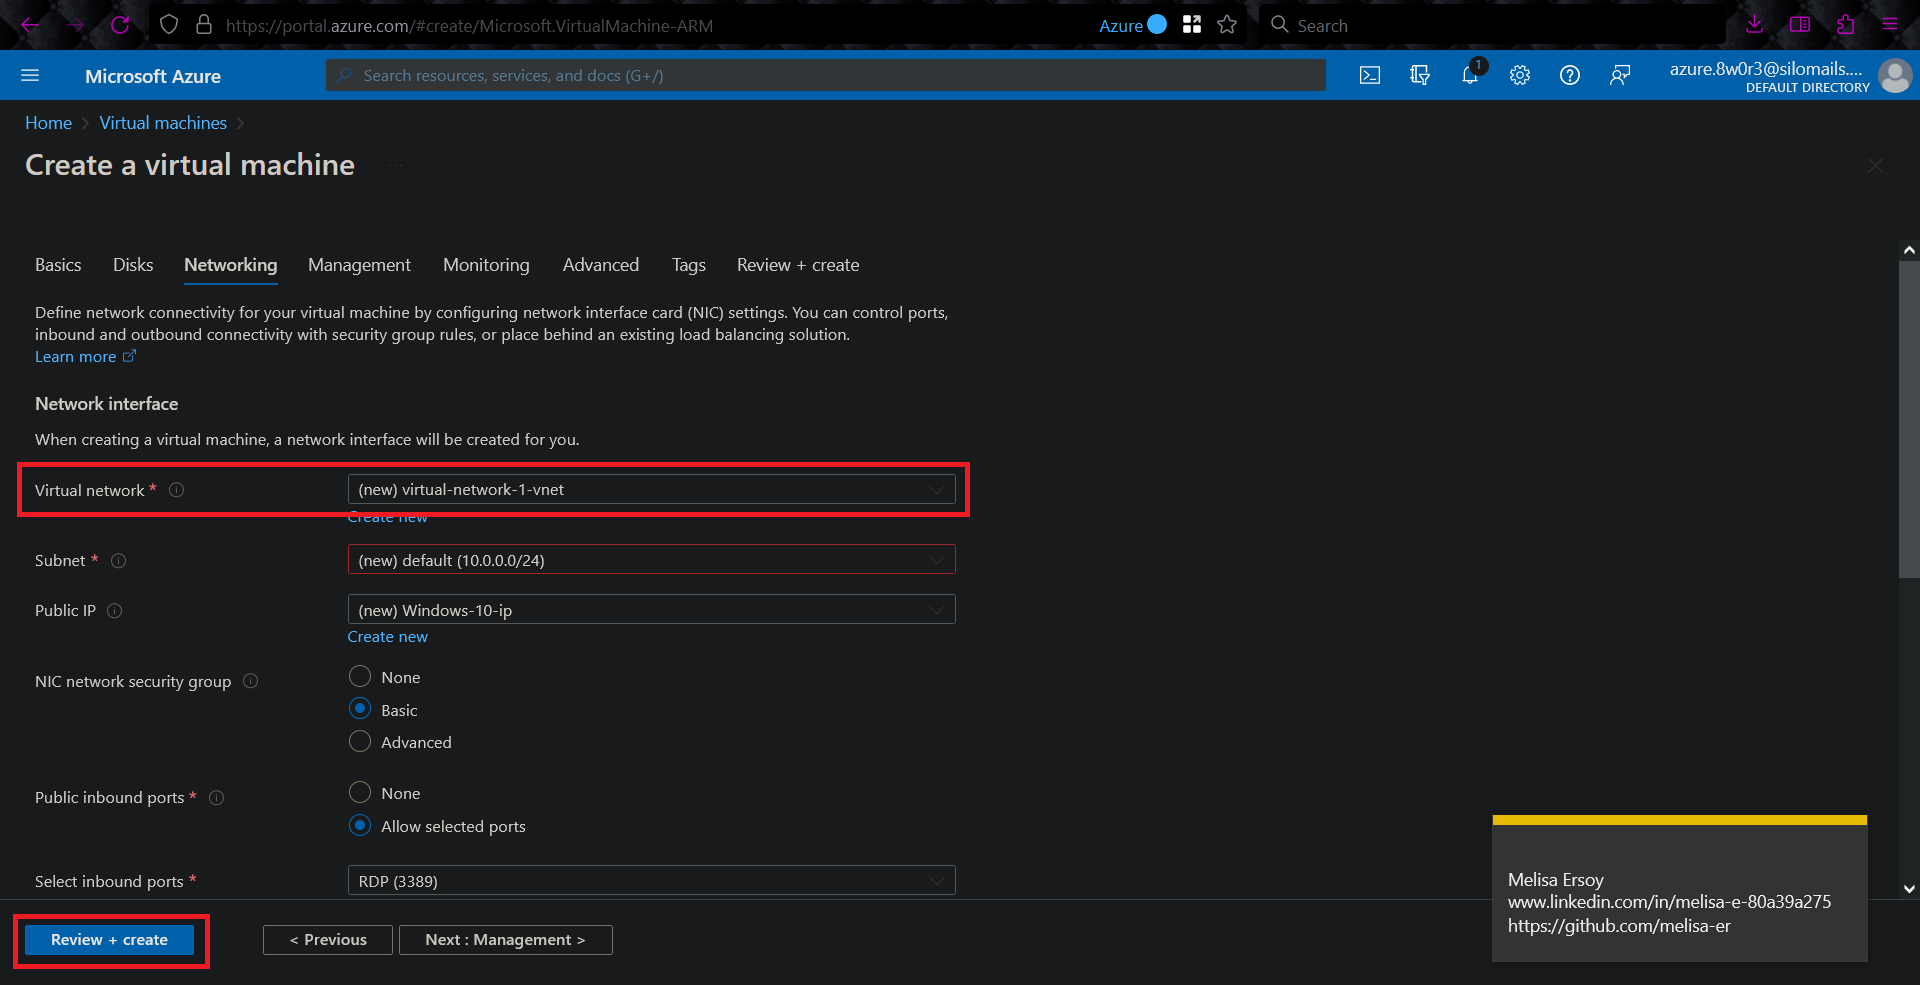
Task: Click the Public IP info icon
Action: click(x=115, y=611)
